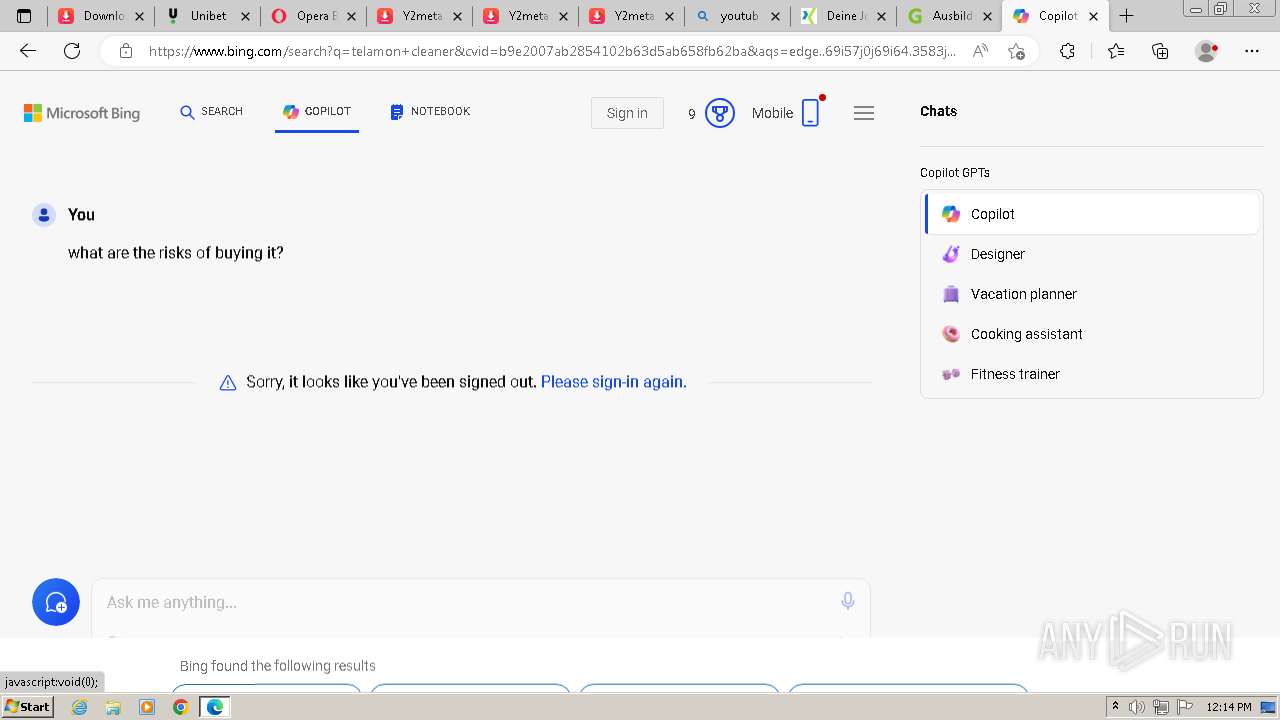Image resolution: width=1280 pixels, height=720 pixels.
Task: Choose the Designer GPT
Action: [x=1092, y=254]
